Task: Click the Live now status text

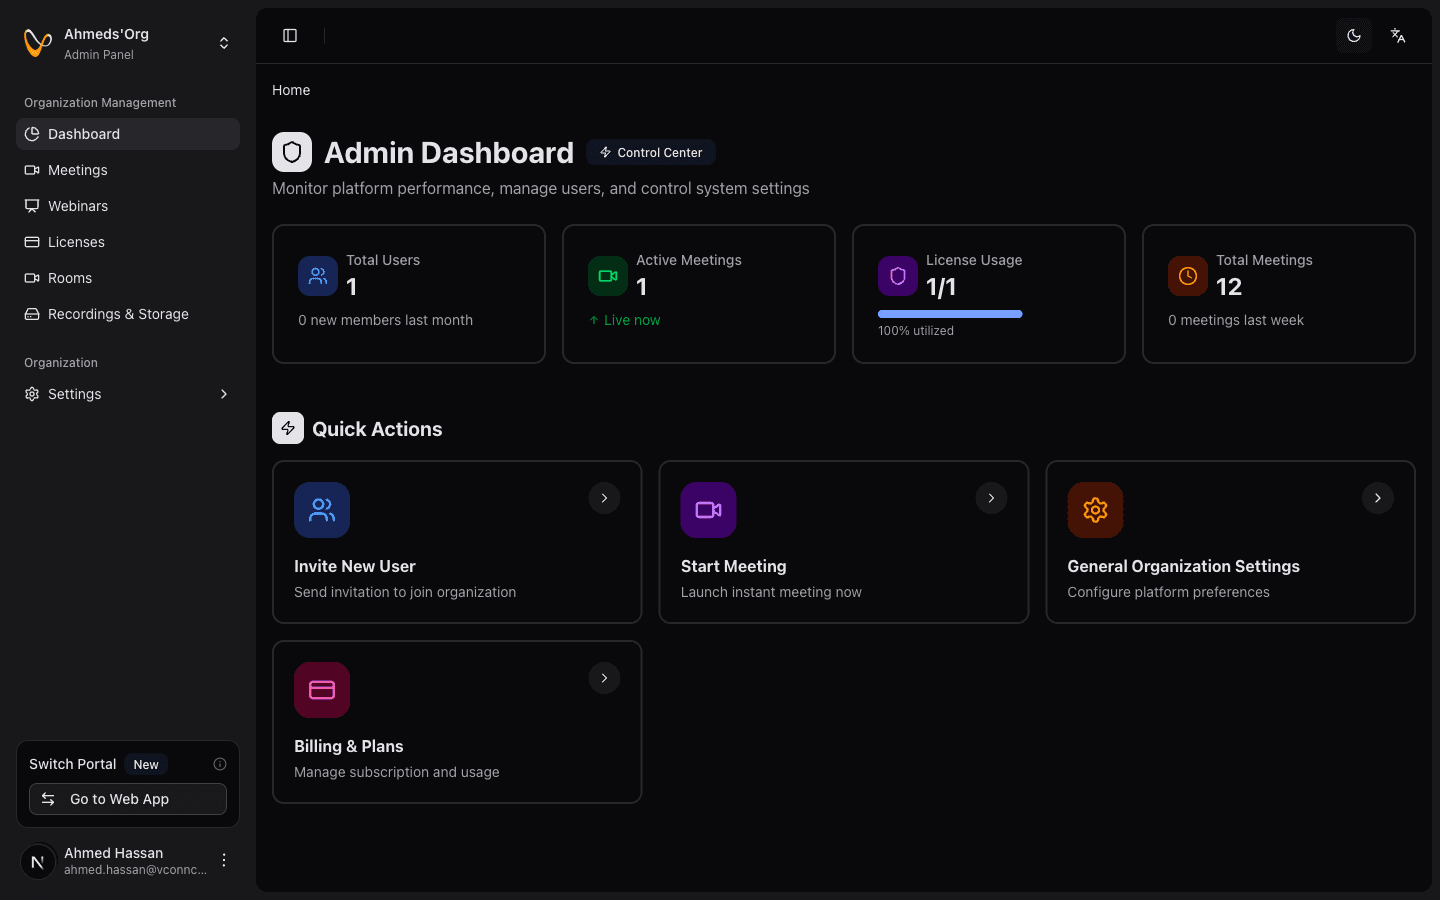Action: tap(632, 320)
